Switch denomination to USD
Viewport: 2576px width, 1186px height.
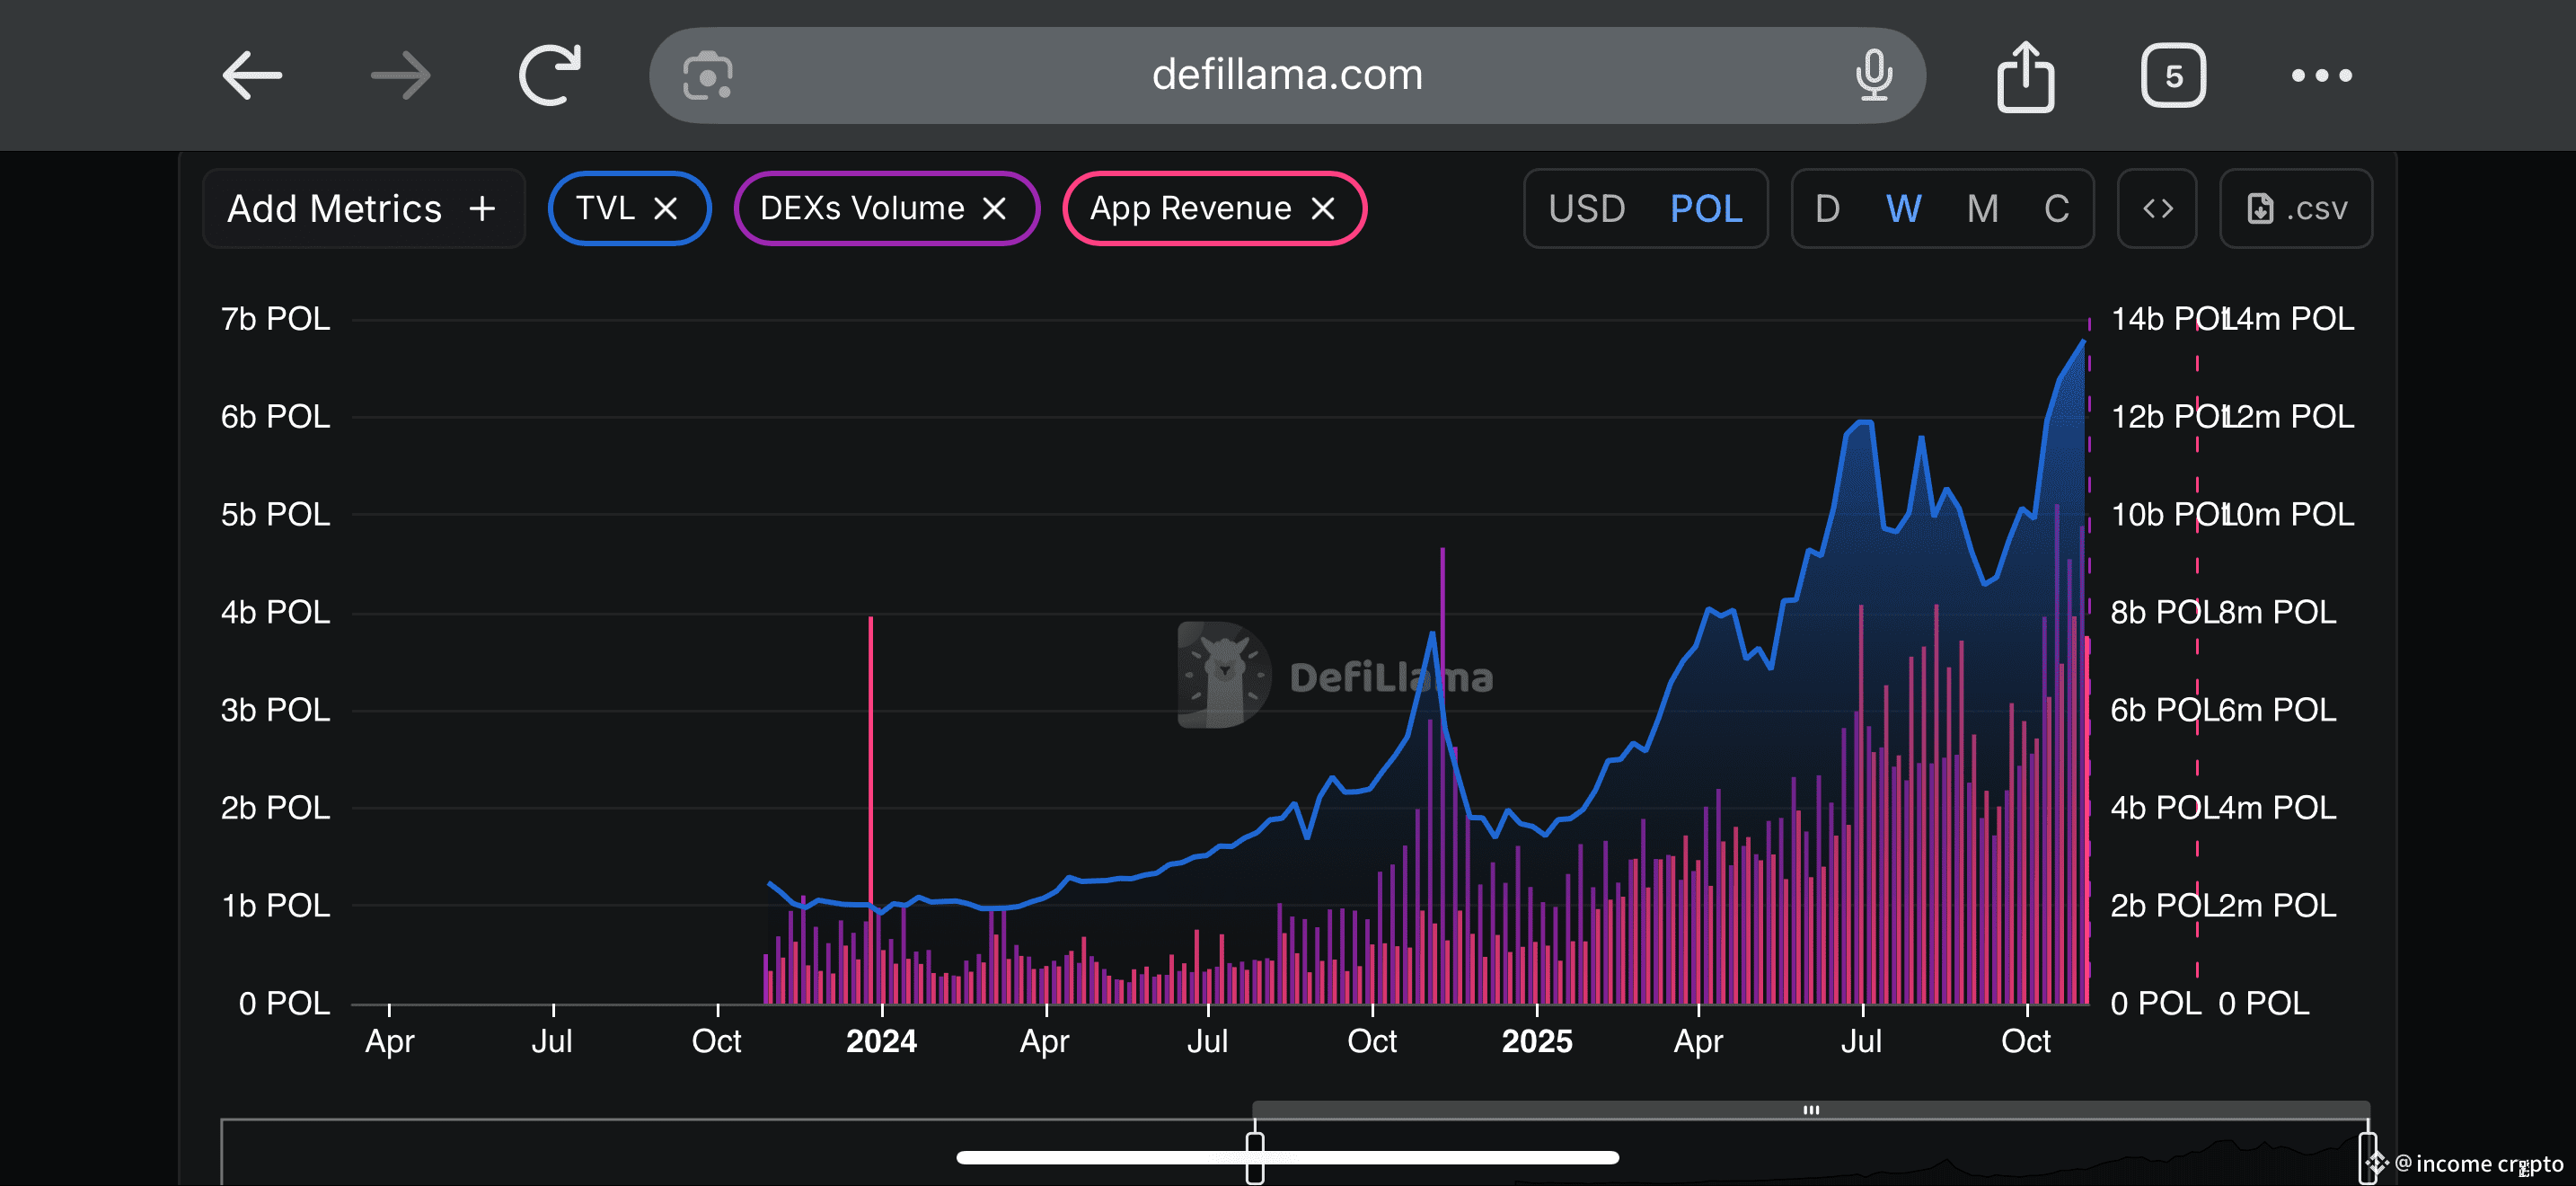[1586, 208]
